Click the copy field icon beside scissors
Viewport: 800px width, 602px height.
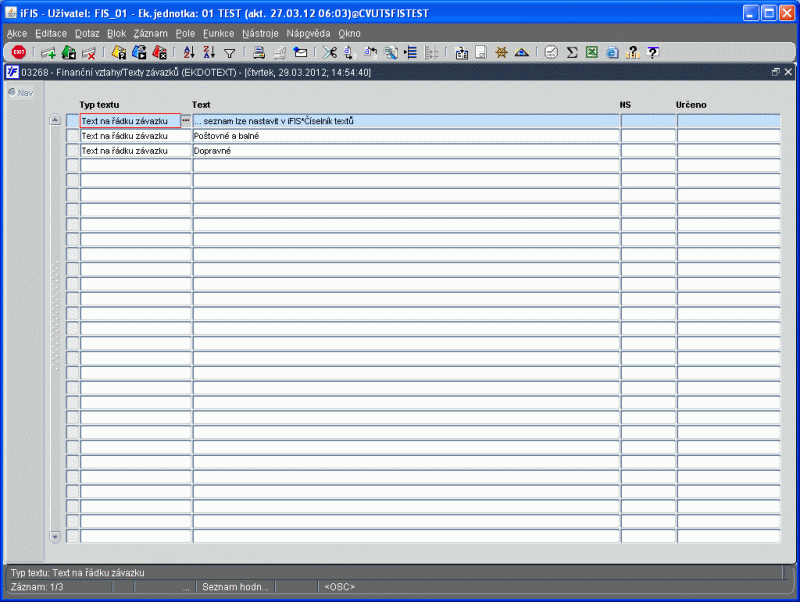coord(349,52)
